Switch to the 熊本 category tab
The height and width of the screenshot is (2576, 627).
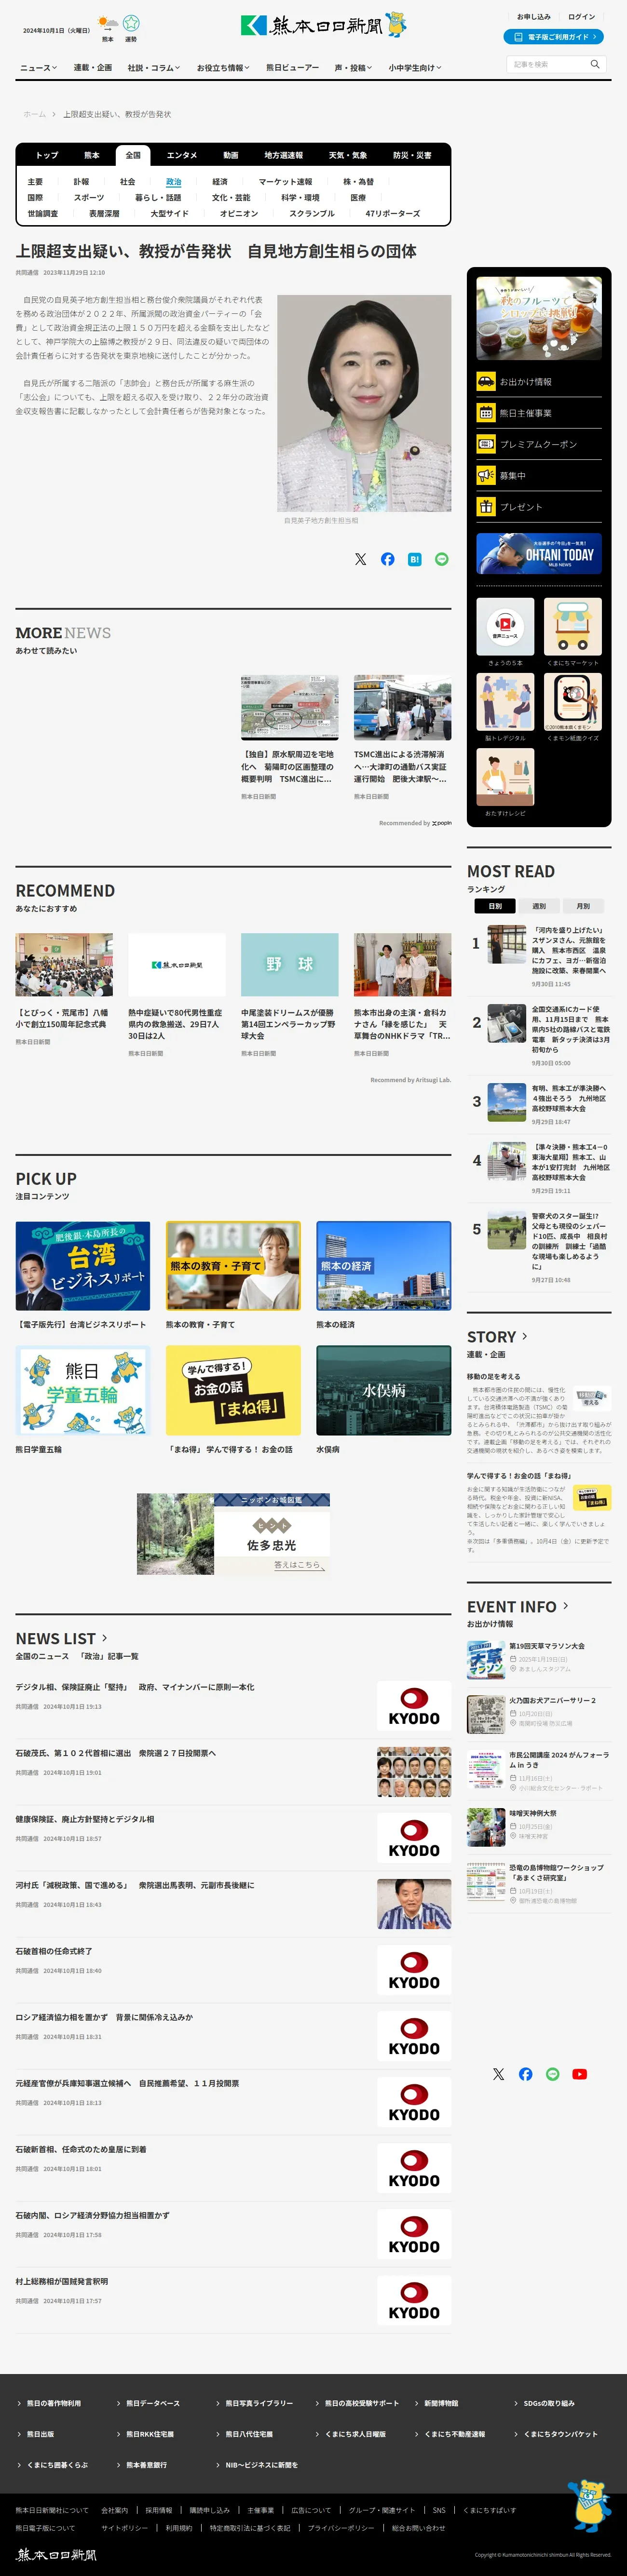pyautogui.click(x=92, y=155)
